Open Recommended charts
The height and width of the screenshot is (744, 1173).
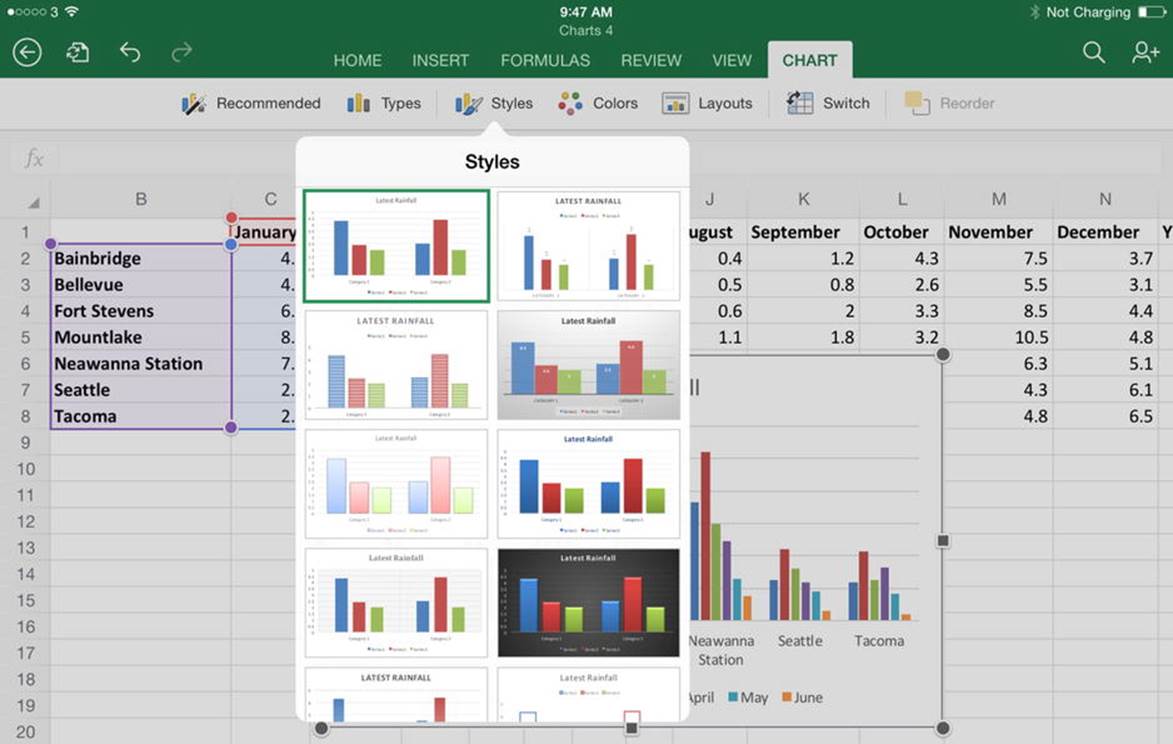tap(251, 103)
